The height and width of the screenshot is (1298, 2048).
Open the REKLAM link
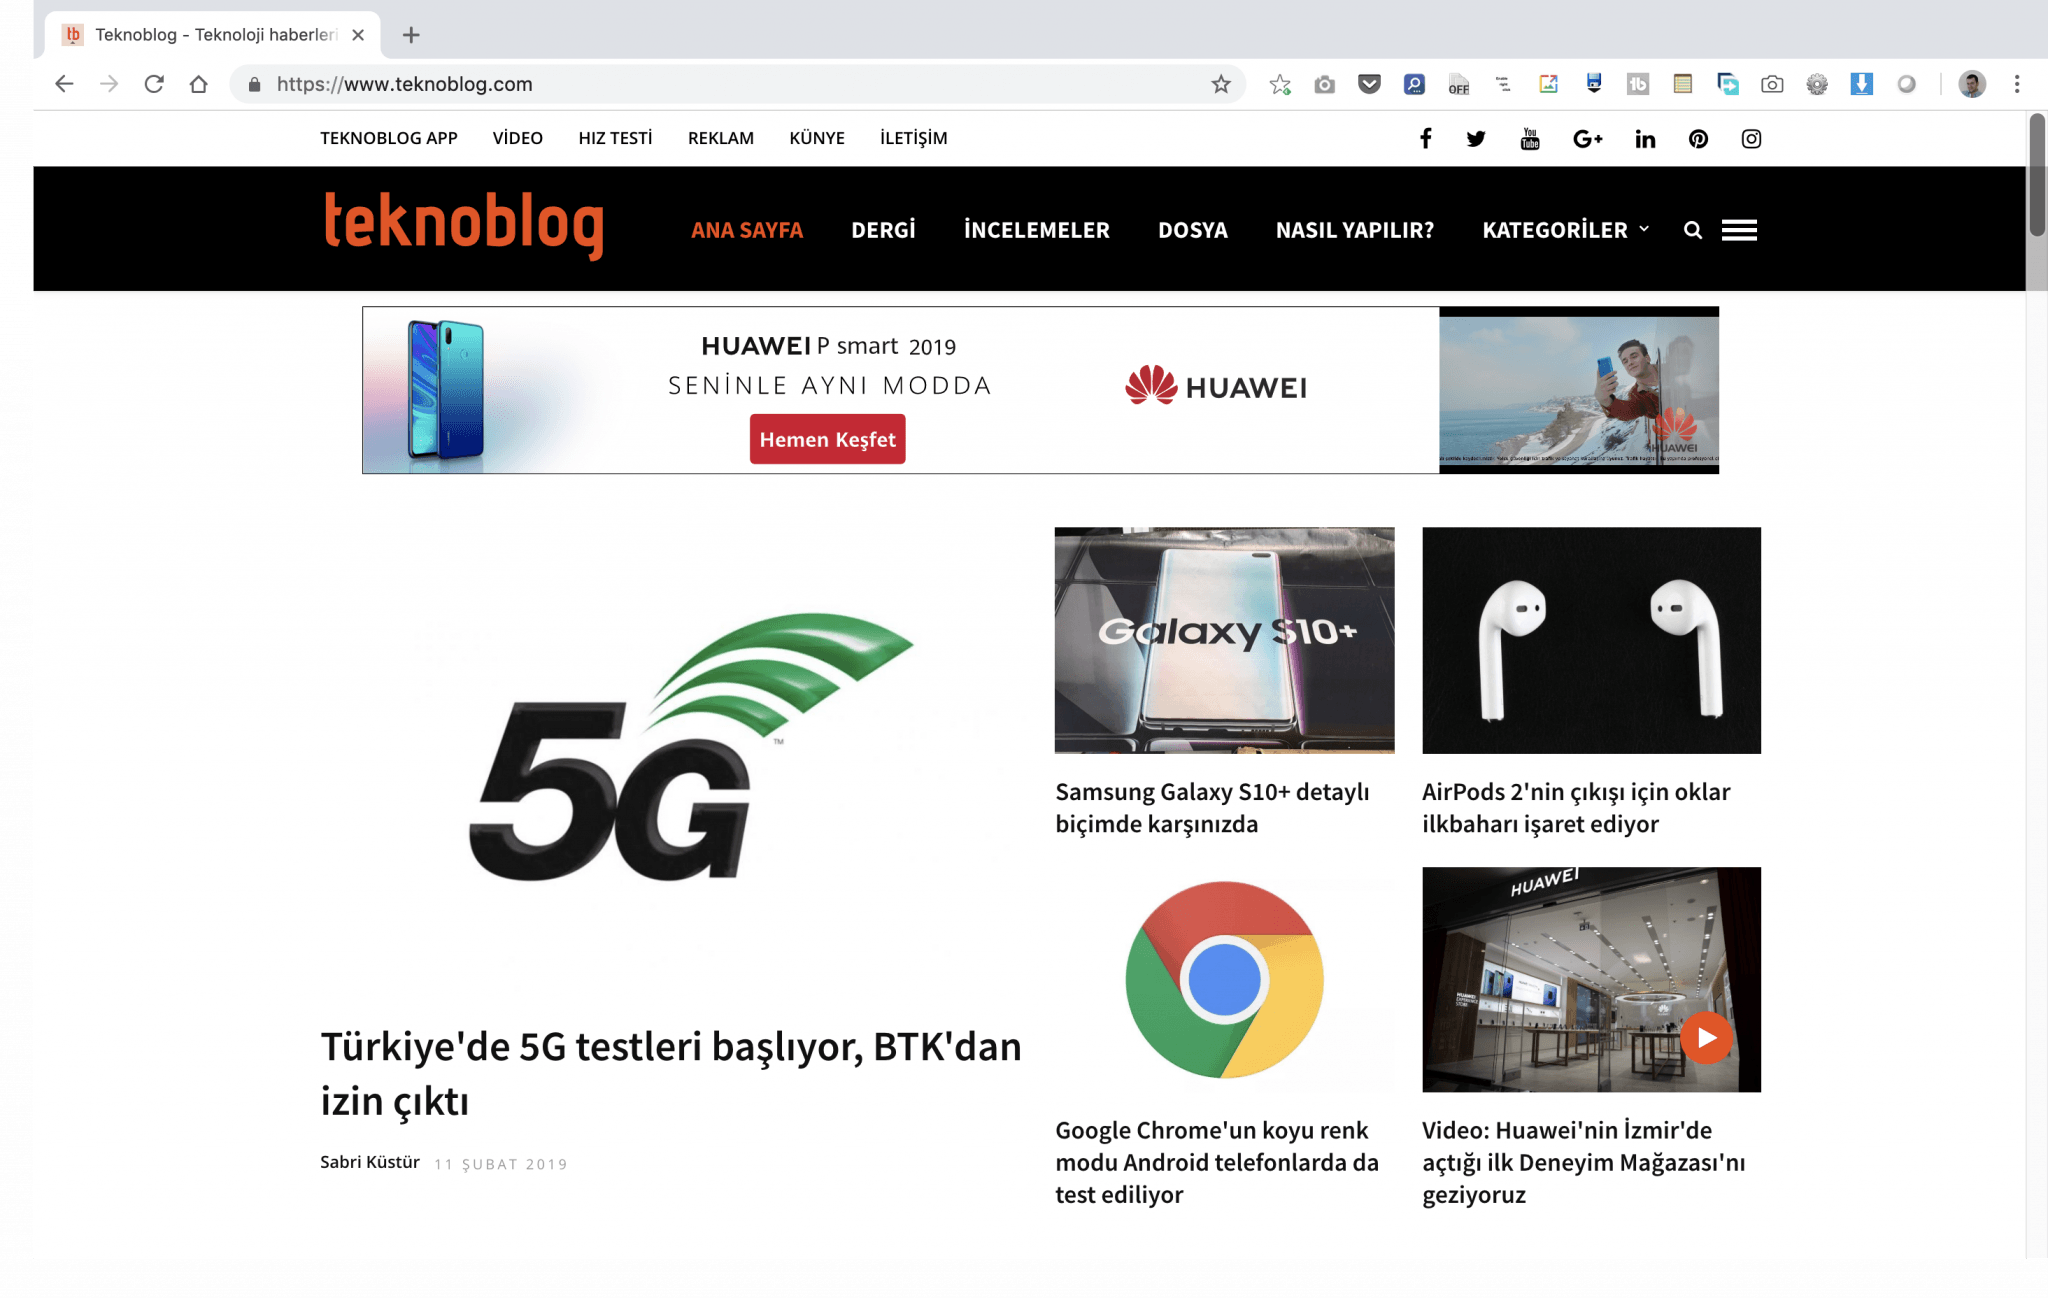(720, 138)
